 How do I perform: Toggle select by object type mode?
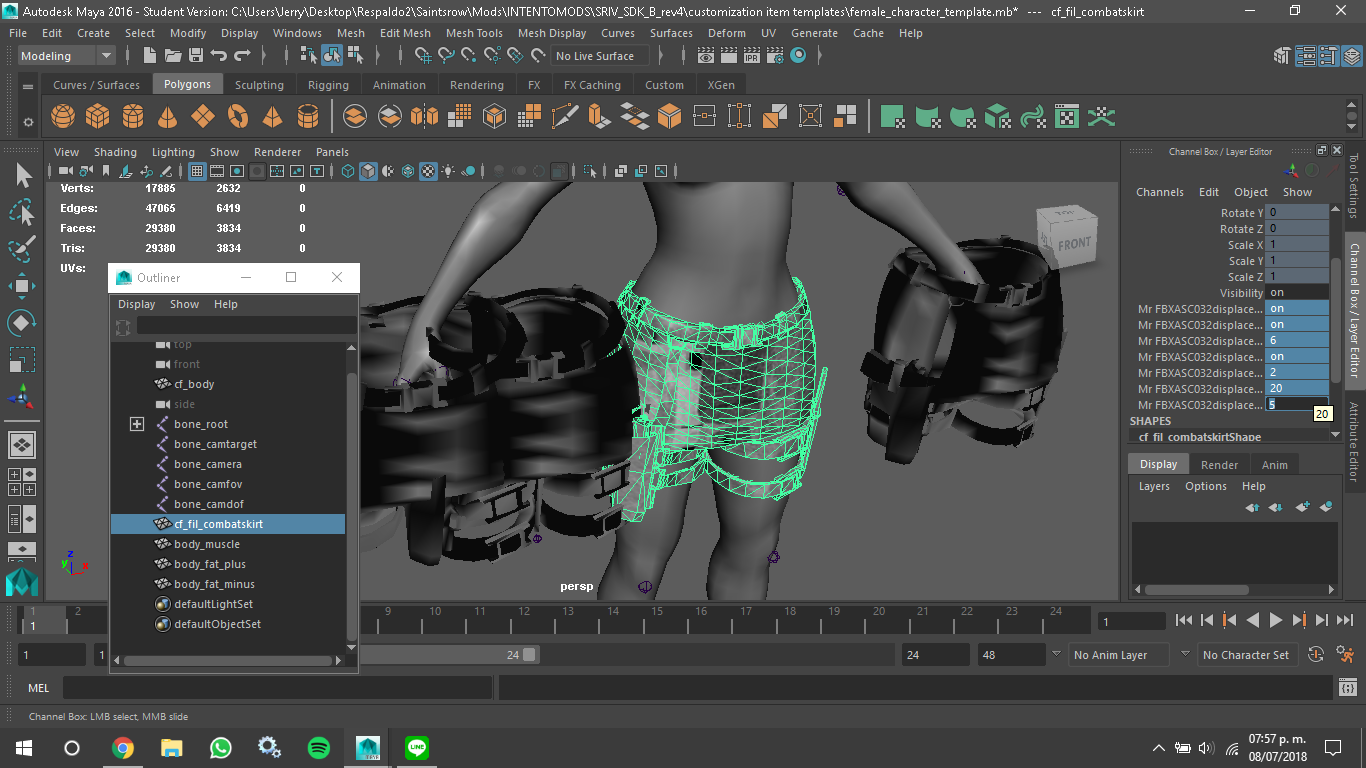point(332,56)
